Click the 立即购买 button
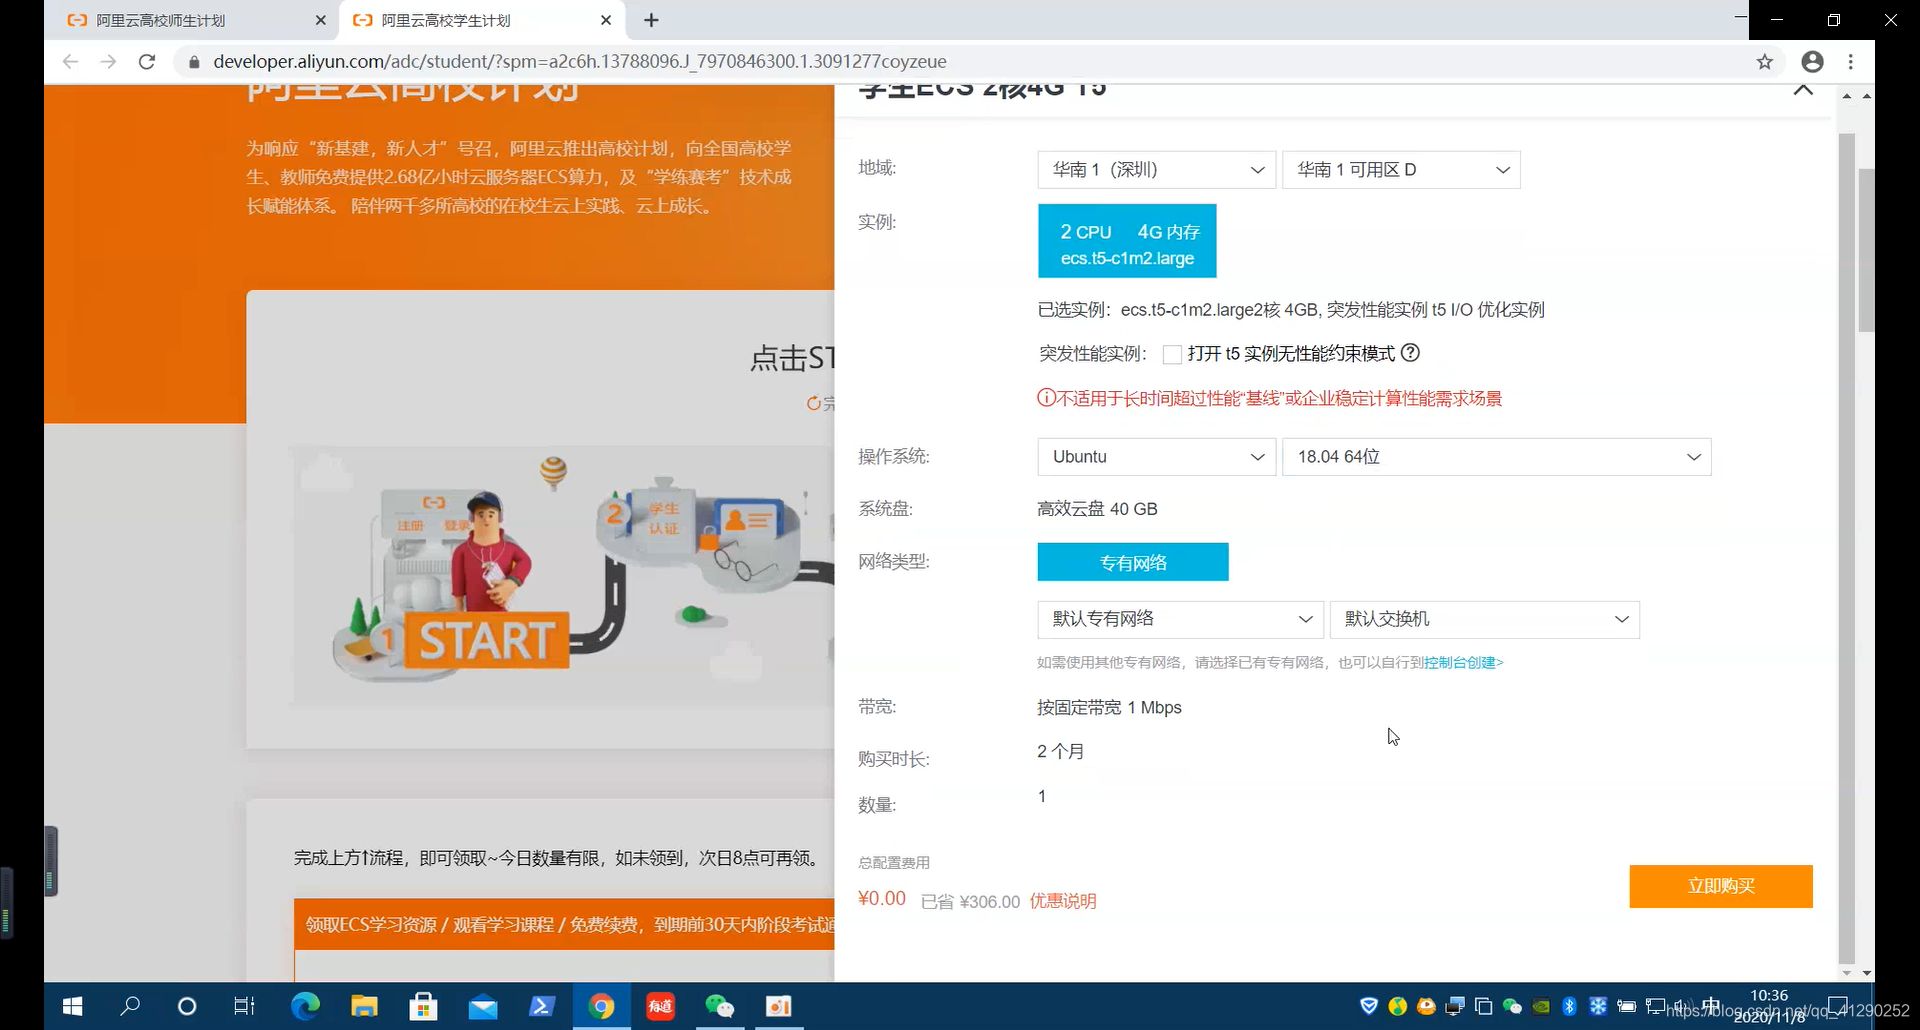Viewport: 1920px width, 1030px height. tap(1721, 886)
